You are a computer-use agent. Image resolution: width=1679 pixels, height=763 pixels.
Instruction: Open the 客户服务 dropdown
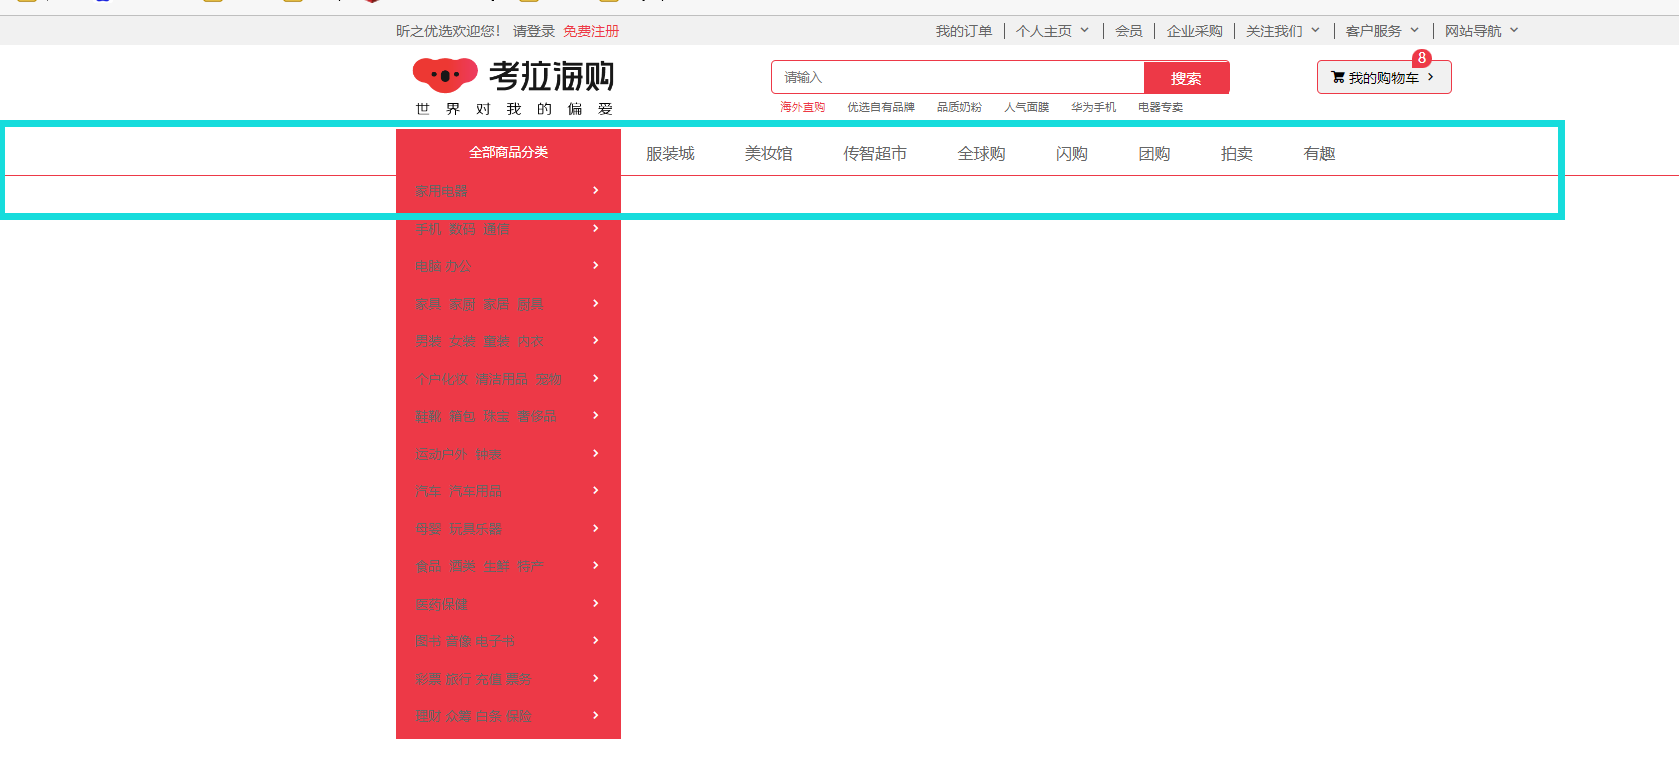click(x=1382, y=31)
